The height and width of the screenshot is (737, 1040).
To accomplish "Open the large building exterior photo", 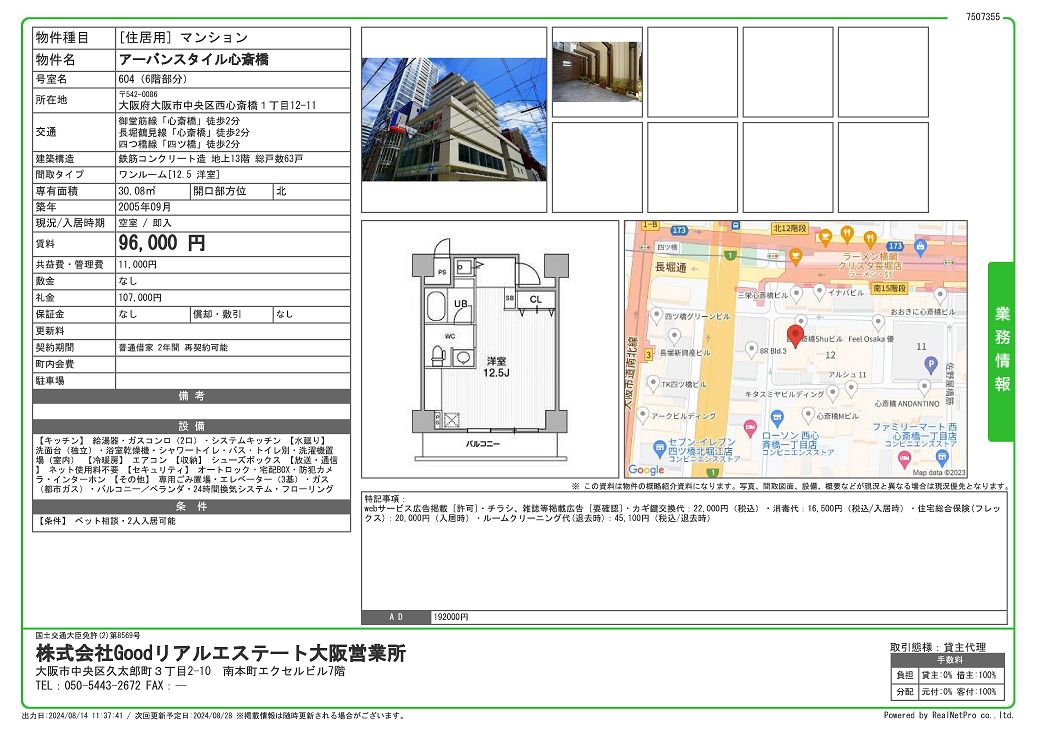I will (454, 119).
